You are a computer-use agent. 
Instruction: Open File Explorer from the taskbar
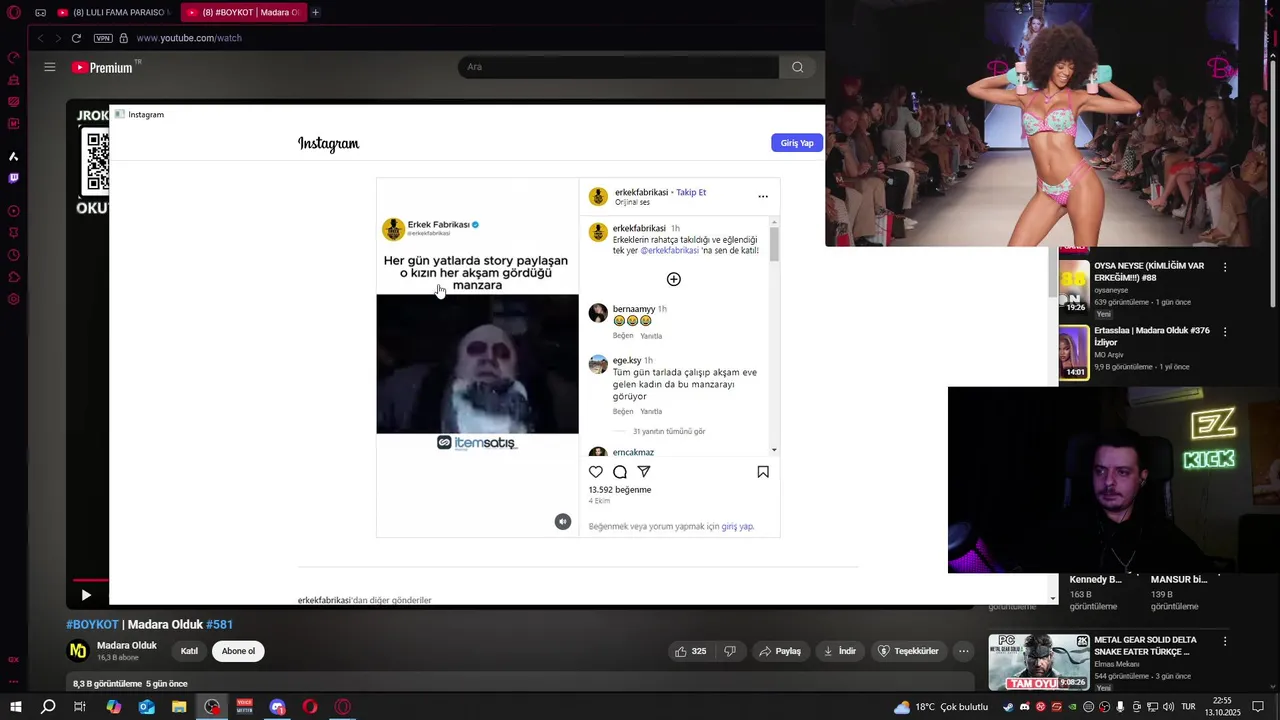179,707
